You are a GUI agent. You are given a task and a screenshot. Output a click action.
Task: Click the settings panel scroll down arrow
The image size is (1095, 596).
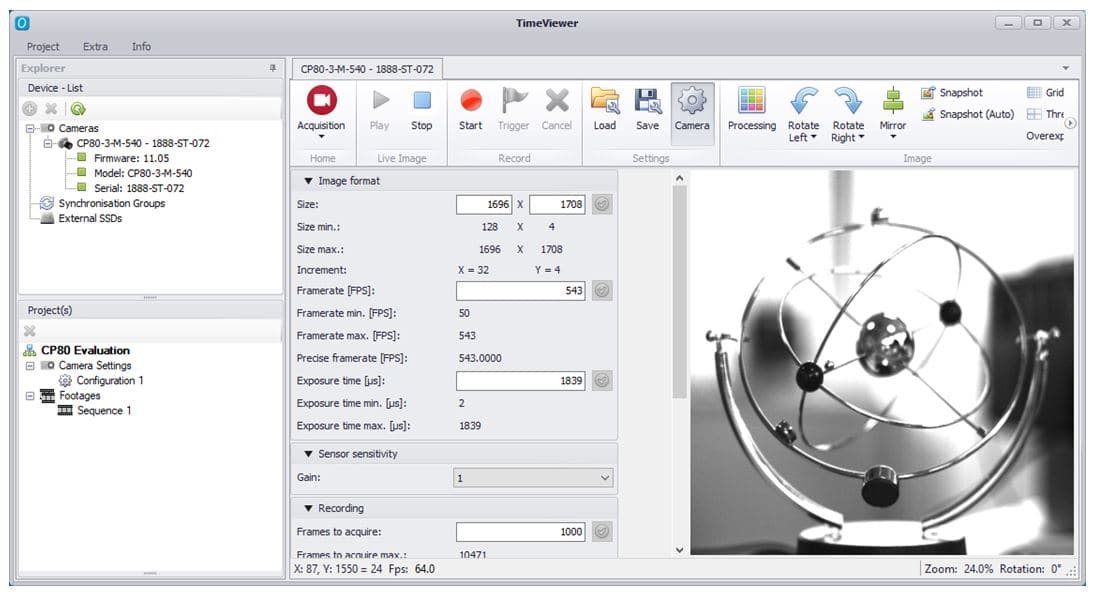(679, 550)
